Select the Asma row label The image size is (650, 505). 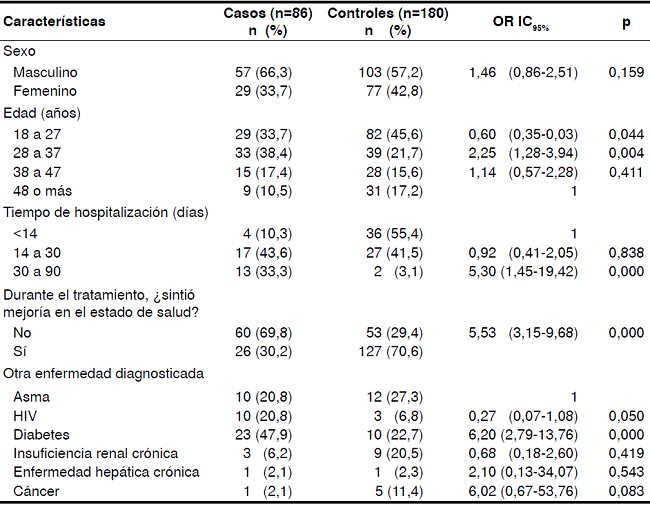31,396
